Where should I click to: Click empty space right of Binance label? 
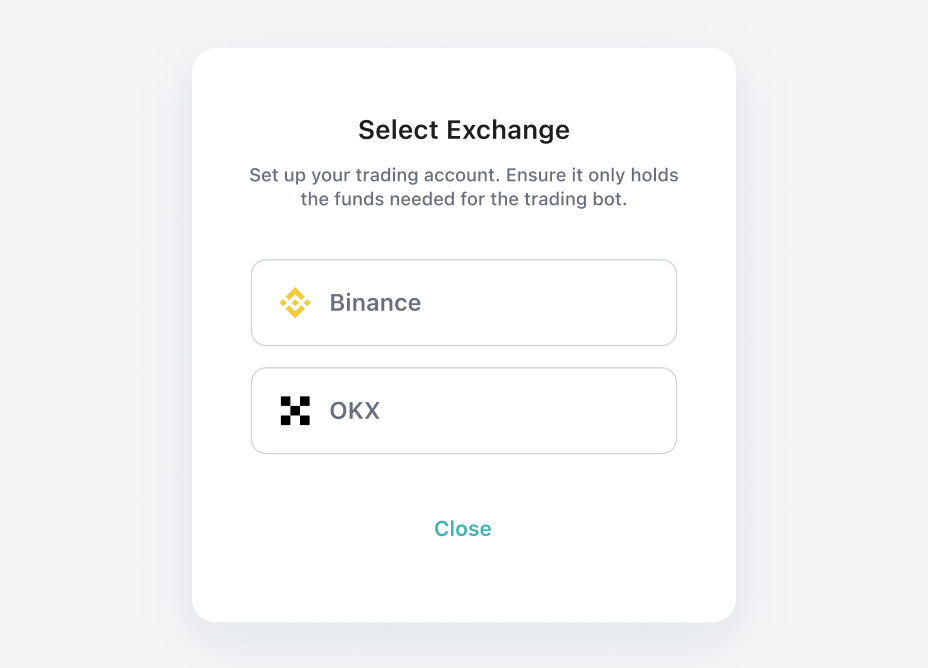click(560, 303)
